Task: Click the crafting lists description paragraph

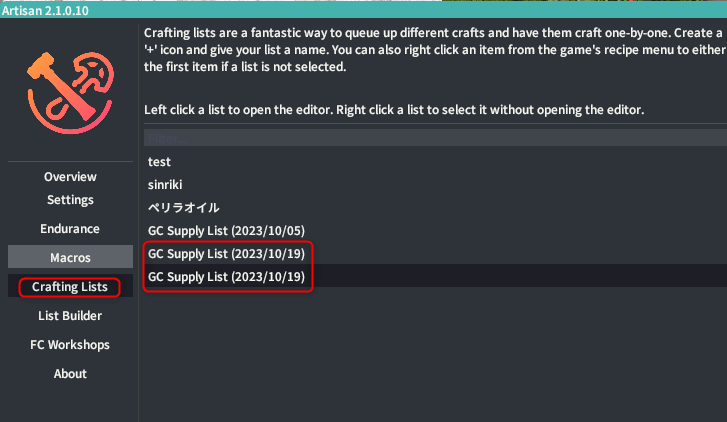Action: 435,50
